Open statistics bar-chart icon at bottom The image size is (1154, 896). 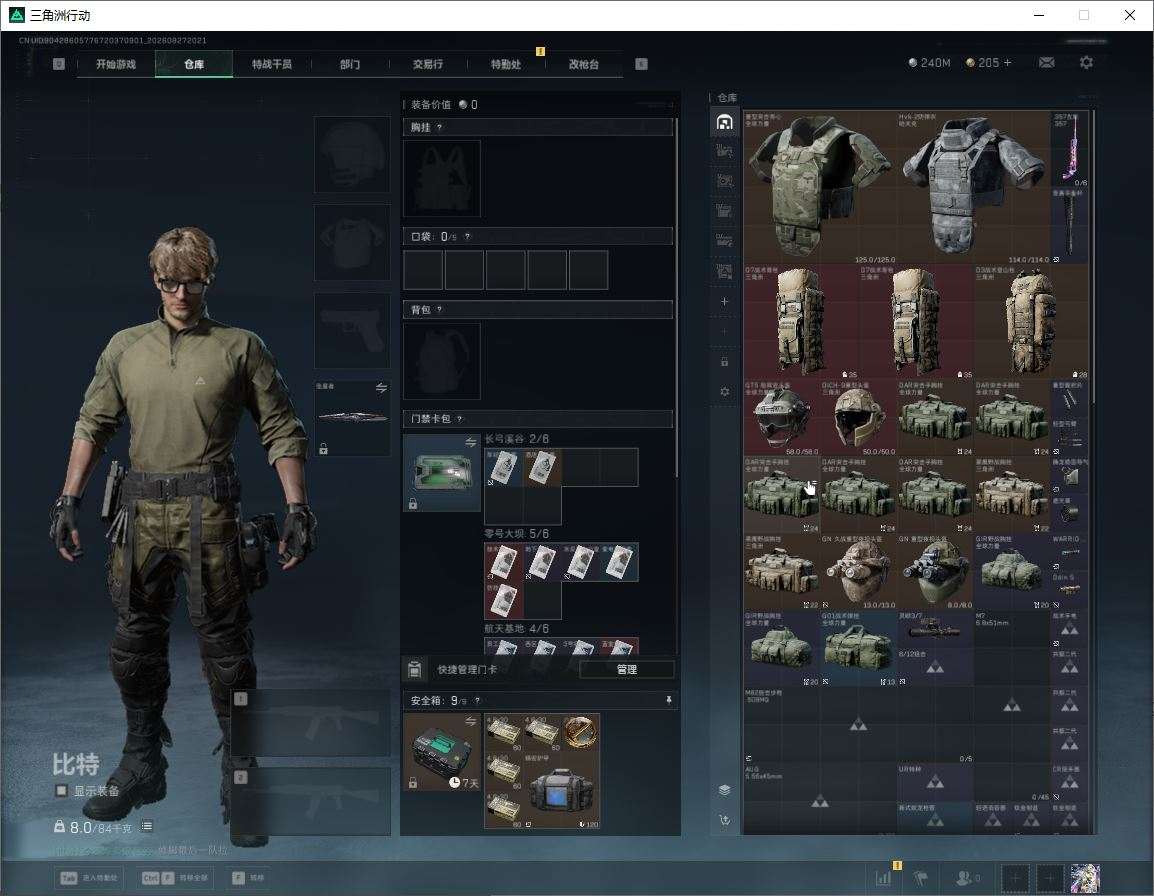[x=884, y=878]
